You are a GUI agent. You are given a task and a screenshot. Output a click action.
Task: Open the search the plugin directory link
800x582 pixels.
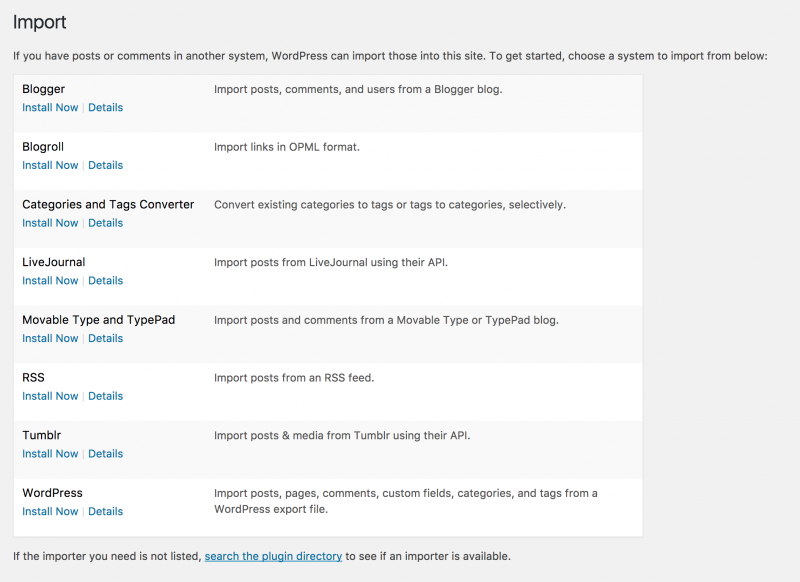point(272,556)
